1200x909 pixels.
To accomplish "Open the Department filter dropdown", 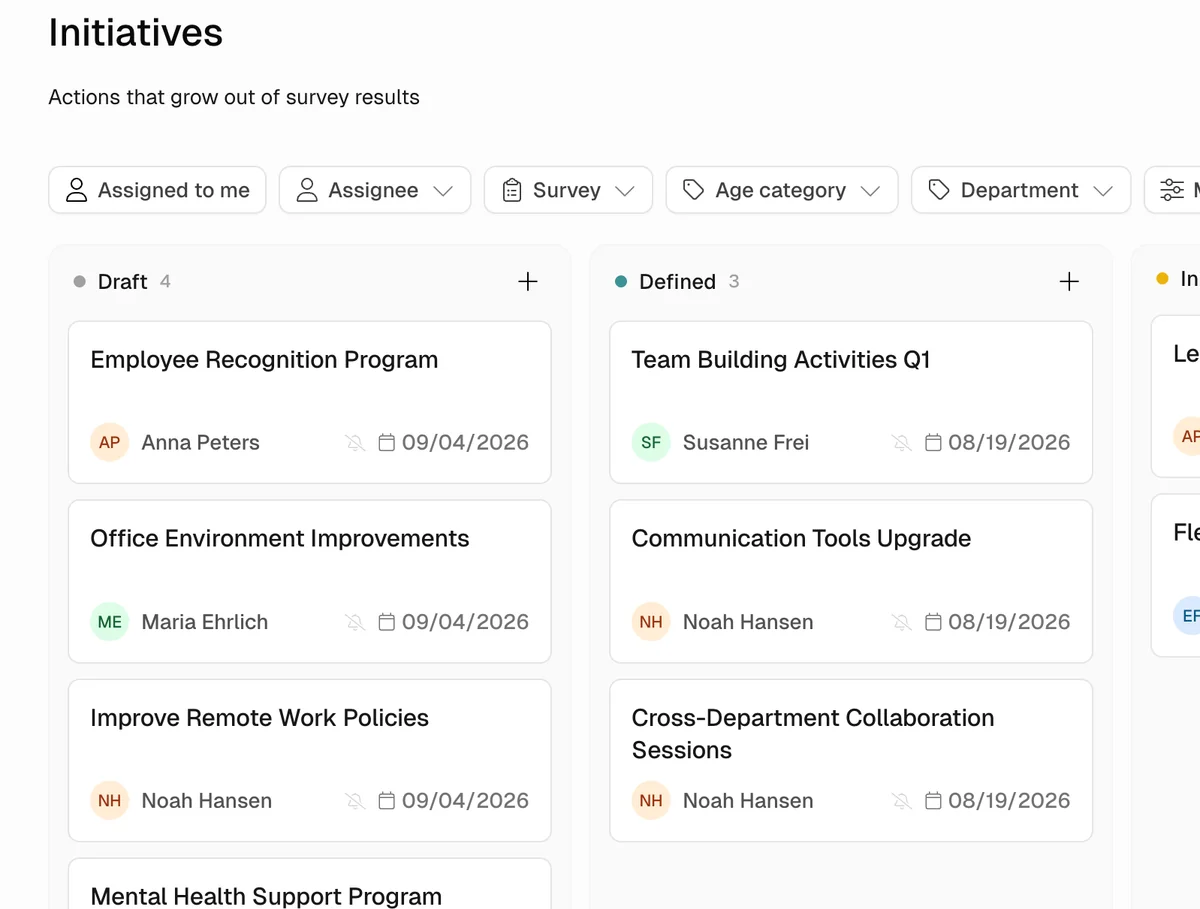I will pos(1021,190).
